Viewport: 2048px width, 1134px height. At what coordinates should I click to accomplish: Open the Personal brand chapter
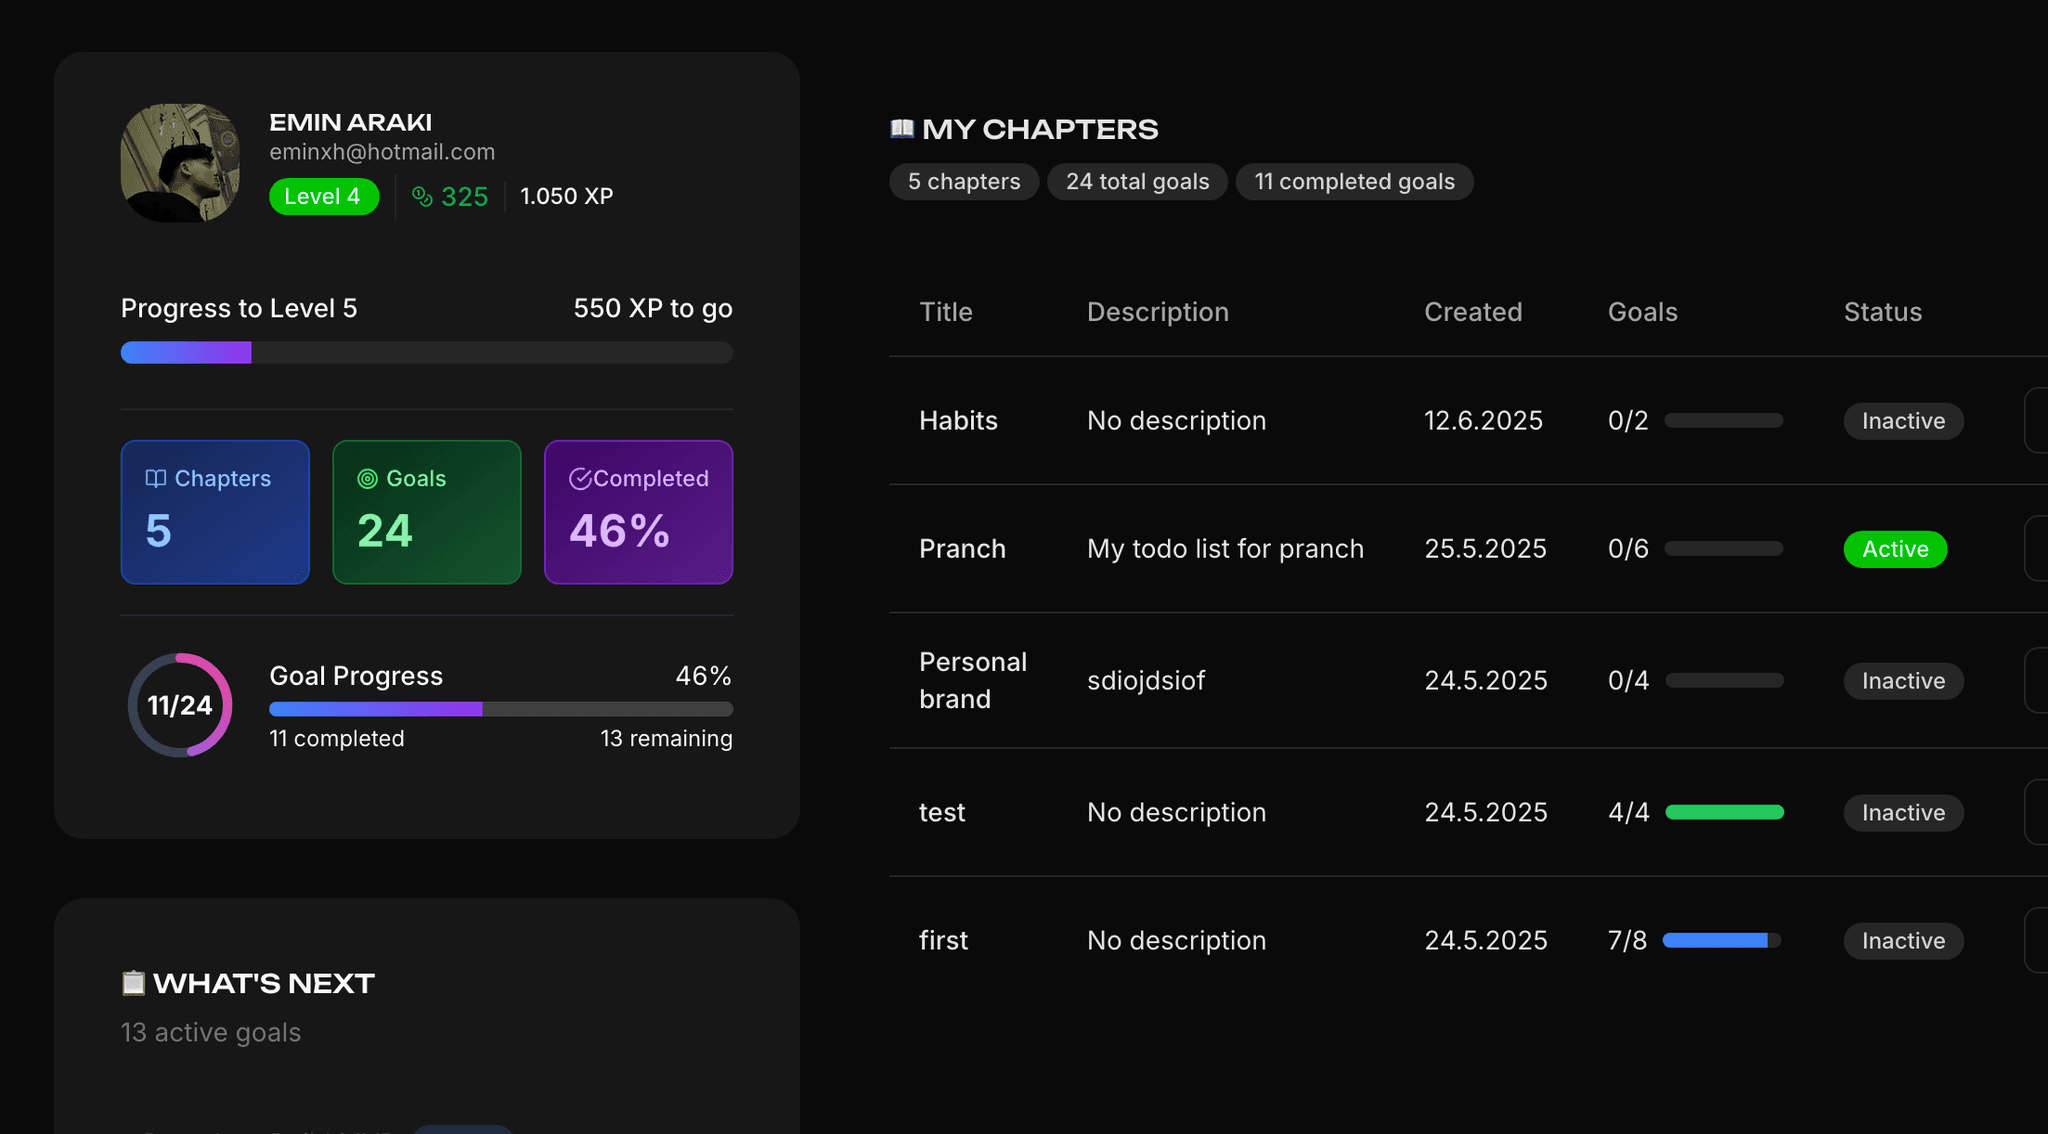click(972, 680)
